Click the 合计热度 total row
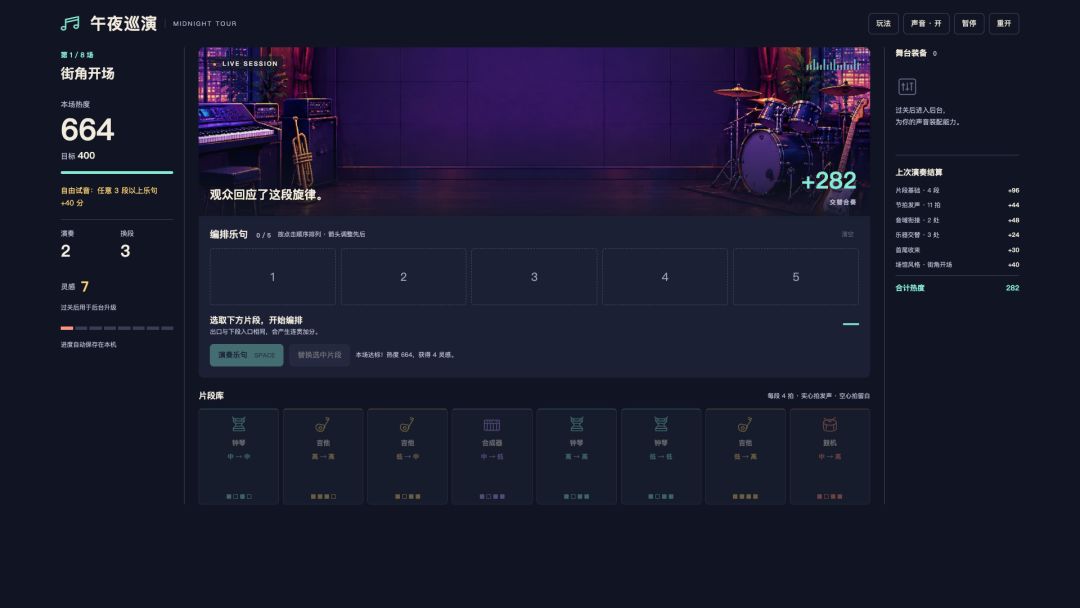Screen dimensions: 1080x608 point(957,288)
